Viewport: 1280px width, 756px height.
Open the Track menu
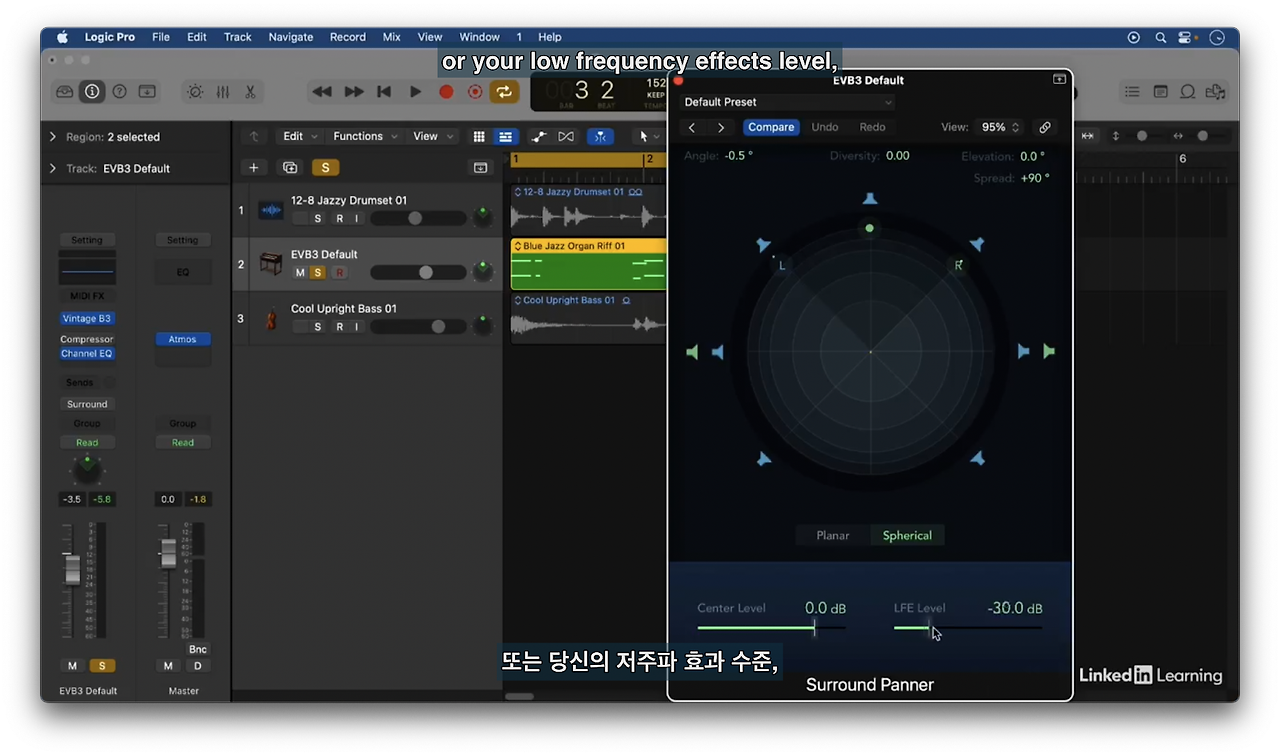[238, 37]
